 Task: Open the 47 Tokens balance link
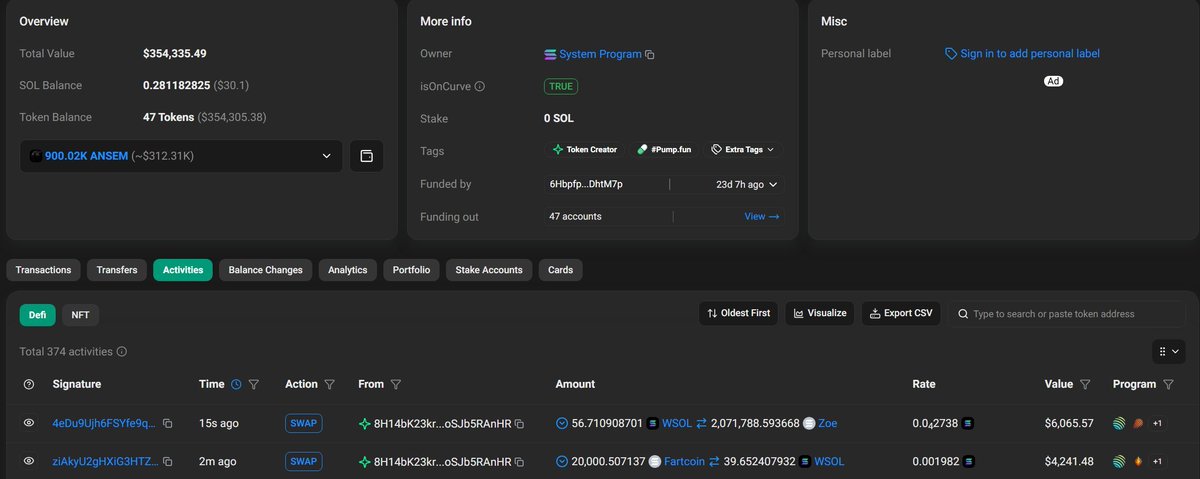(x=168, y=117)
